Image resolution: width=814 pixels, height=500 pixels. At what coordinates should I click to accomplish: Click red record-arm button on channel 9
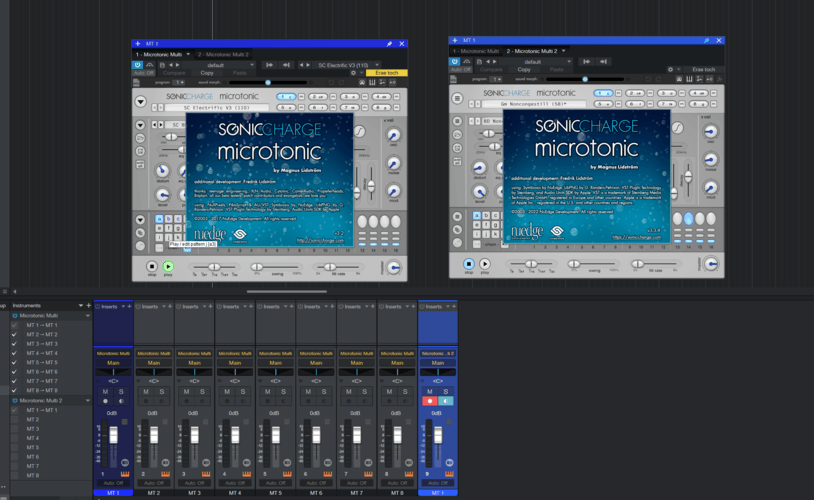point(430,401)
